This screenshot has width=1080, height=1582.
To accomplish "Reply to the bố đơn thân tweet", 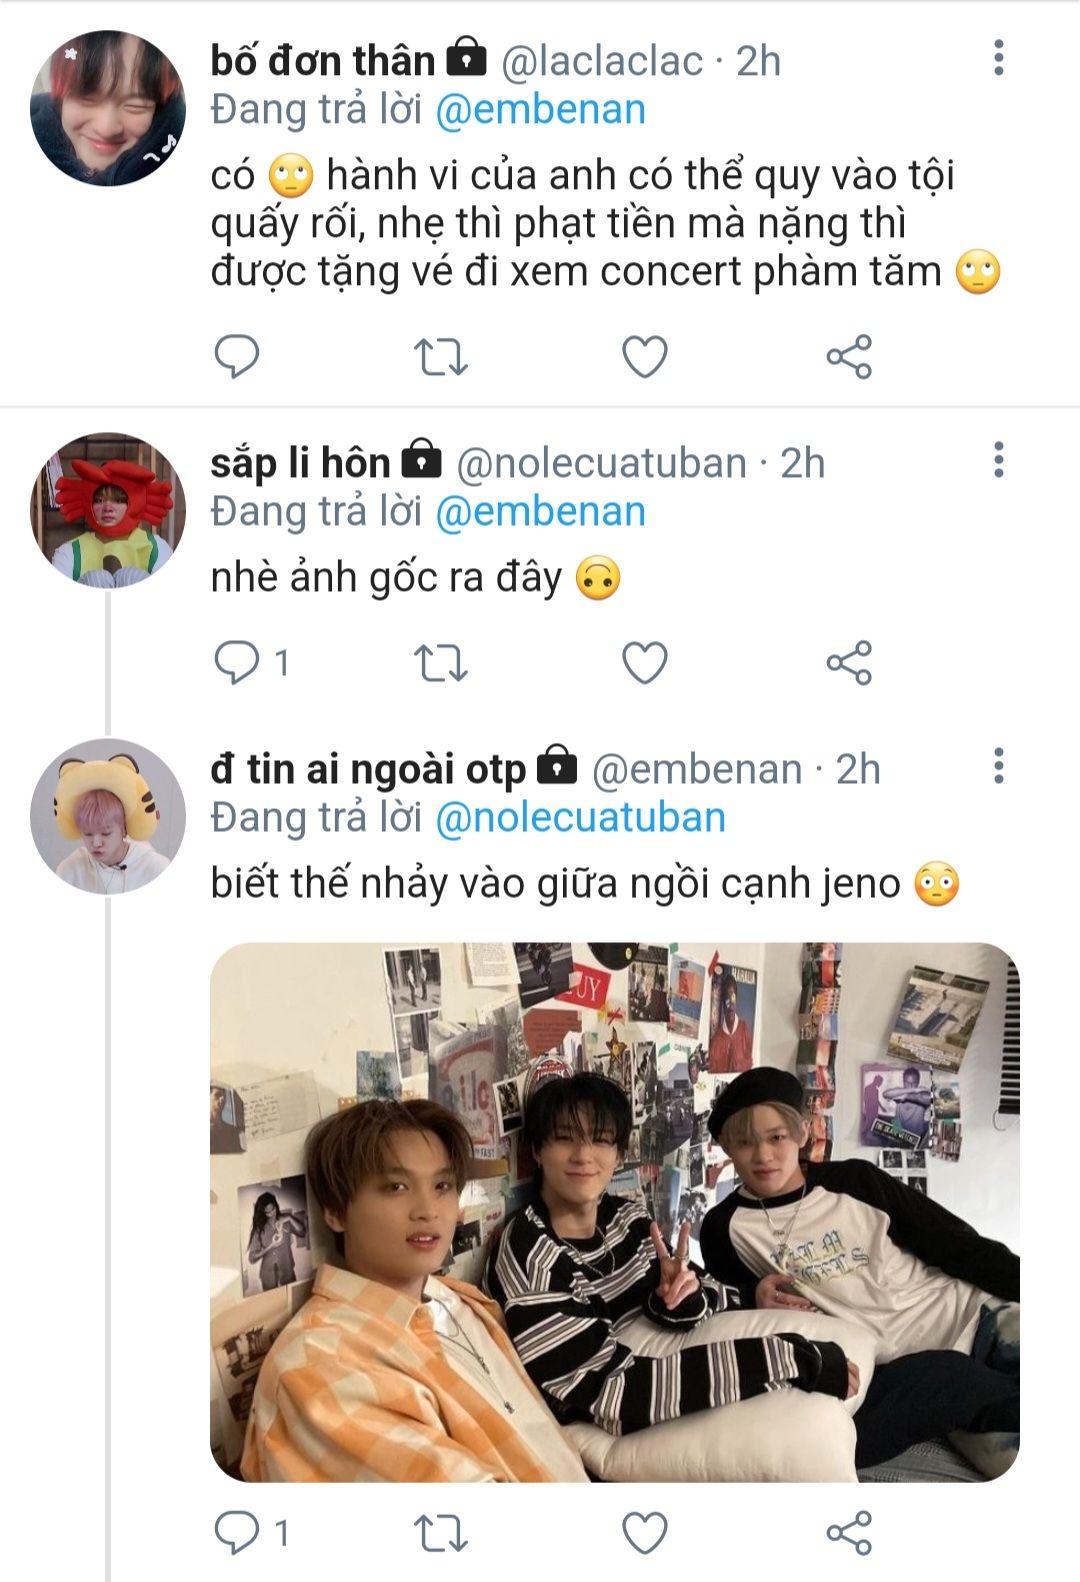I will (237, 356).
